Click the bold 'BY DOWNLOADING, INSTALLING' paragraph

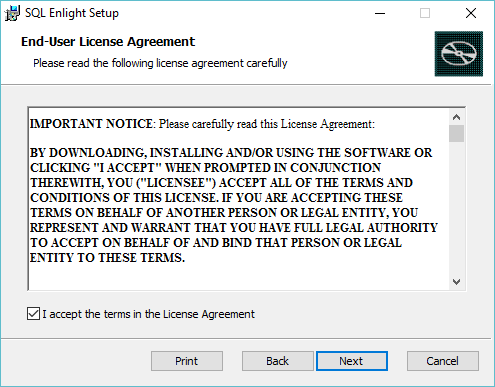coord(233,205)
